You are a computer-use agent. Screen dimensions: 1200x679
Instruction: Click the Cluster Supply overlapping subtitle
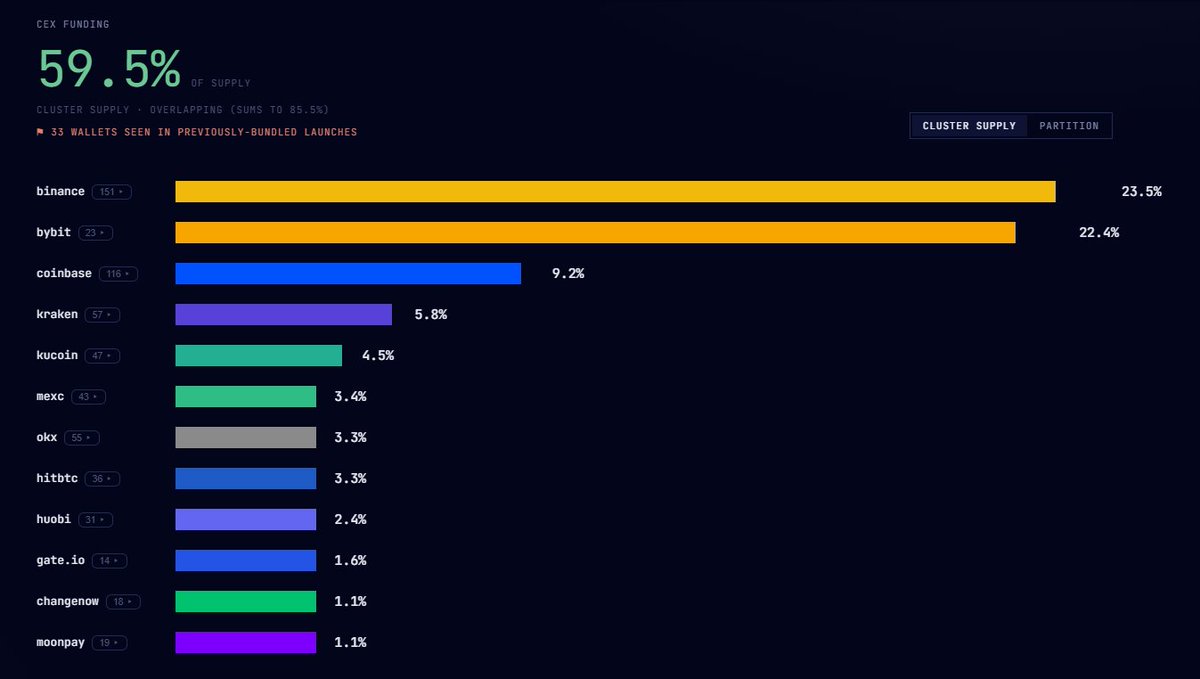(183, 109)
